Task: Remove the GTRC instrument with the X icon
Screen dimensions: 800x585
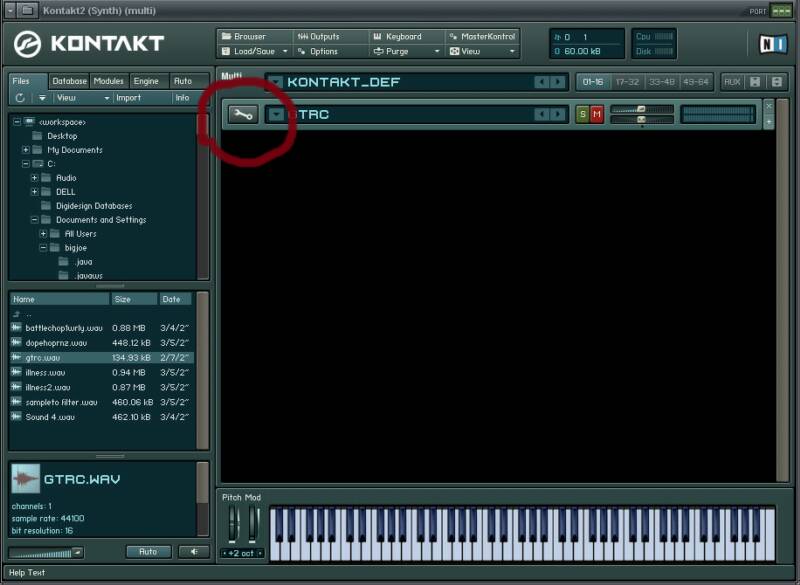Action: 769,106
